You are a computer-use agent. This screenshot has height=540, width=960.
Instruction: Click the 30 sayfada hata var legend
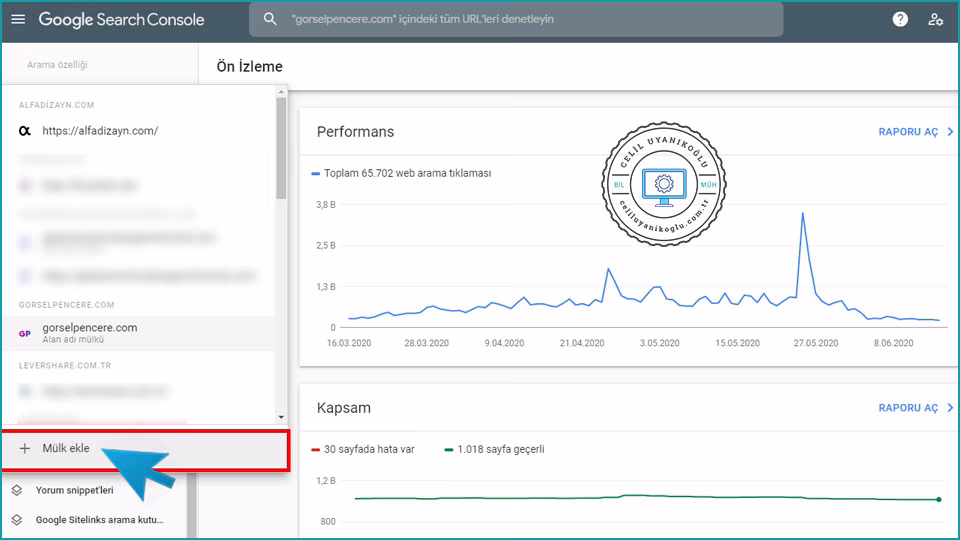click(363, 449)
